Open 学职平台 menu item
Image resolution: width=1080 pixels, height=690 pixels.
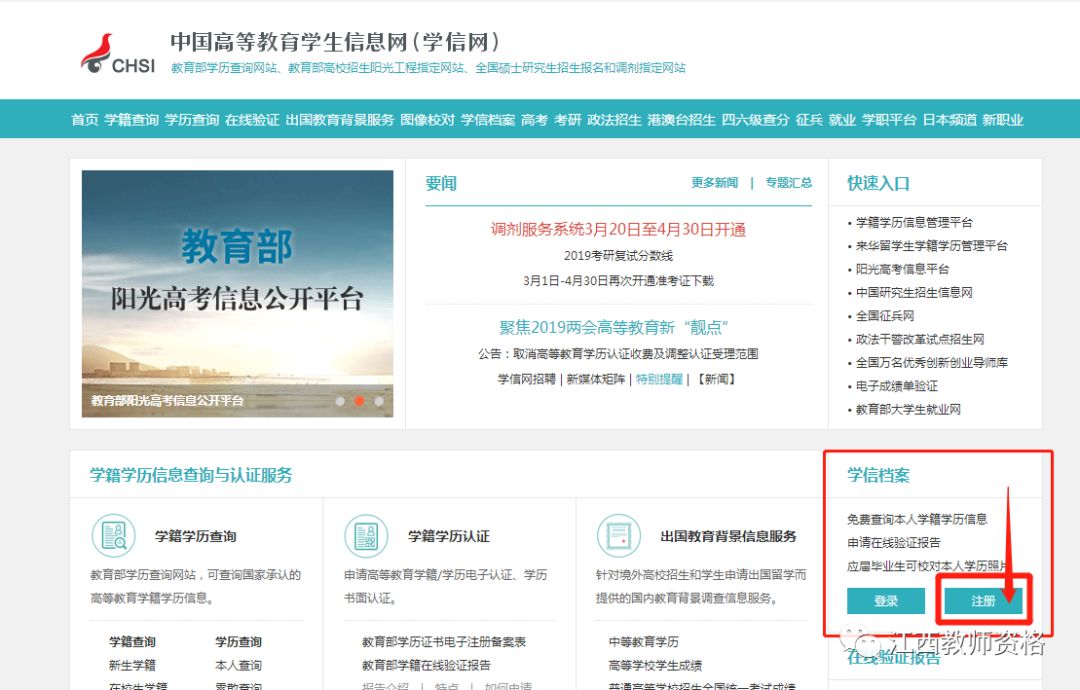(889, 120)
